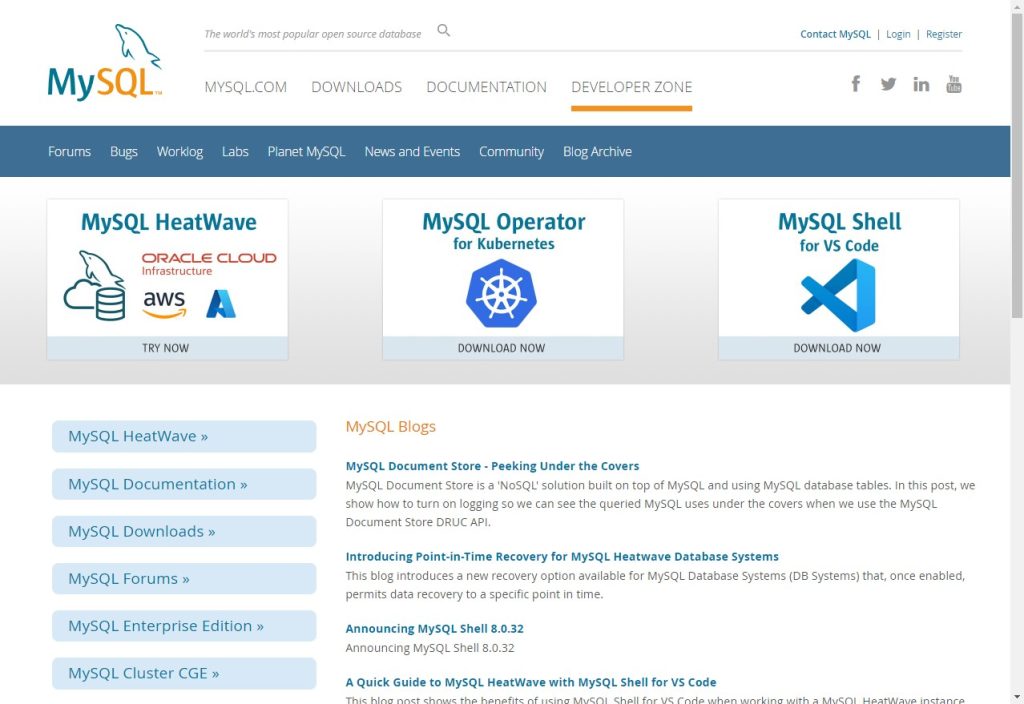Click the MySQL dolphin logo

point(104,62)
